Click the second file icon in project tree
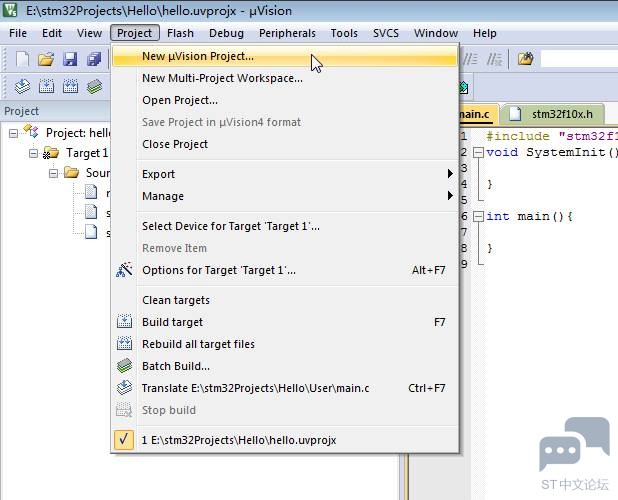Image resolution: width=618 pixels, height=500 pixels. pyautogui.click(x=91, y=212)
